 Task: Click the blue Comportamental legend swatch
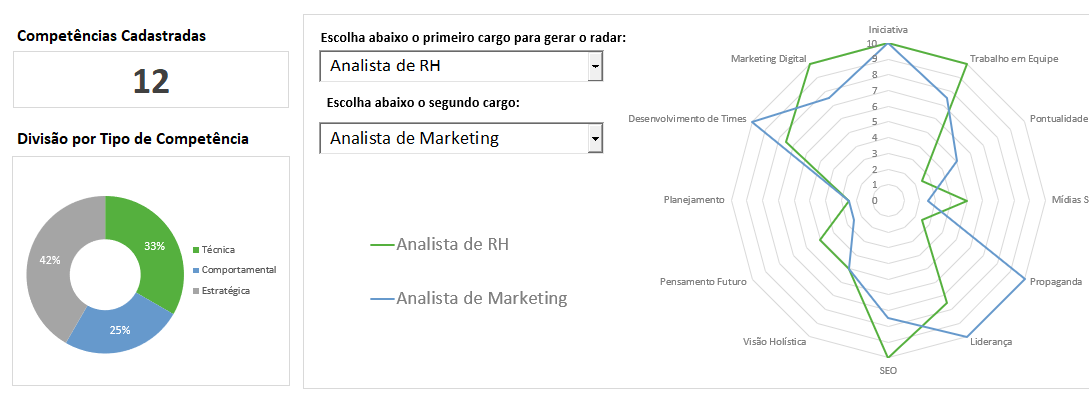(x=197, y=270)
